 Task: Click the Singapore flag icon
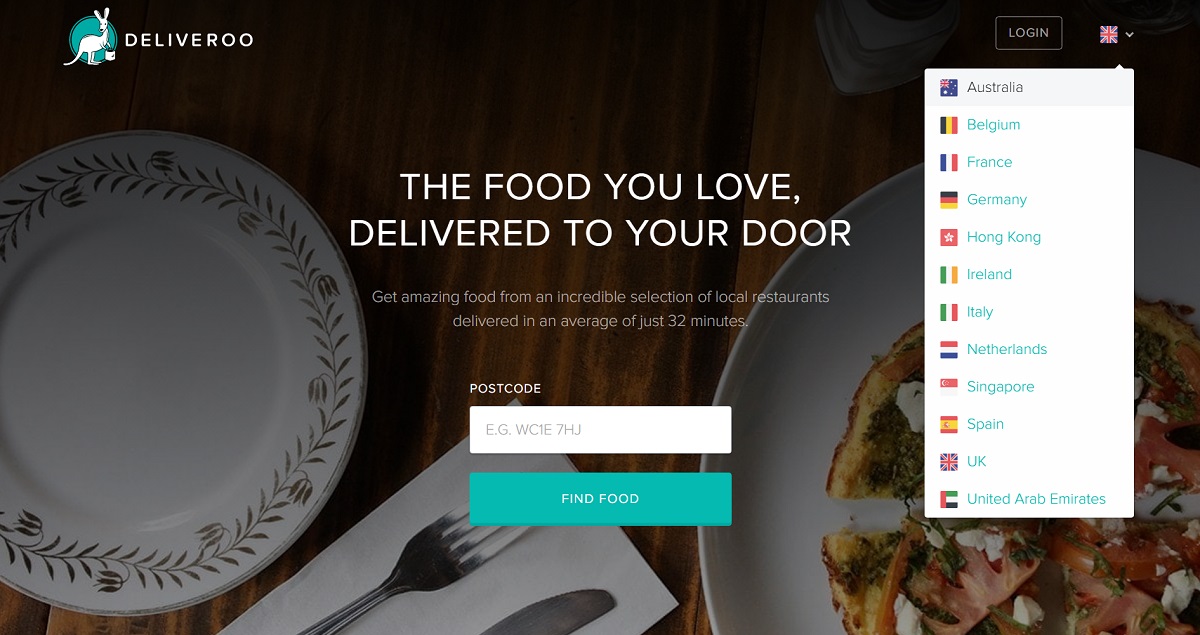pyautogui.click(x=949, y=387)
